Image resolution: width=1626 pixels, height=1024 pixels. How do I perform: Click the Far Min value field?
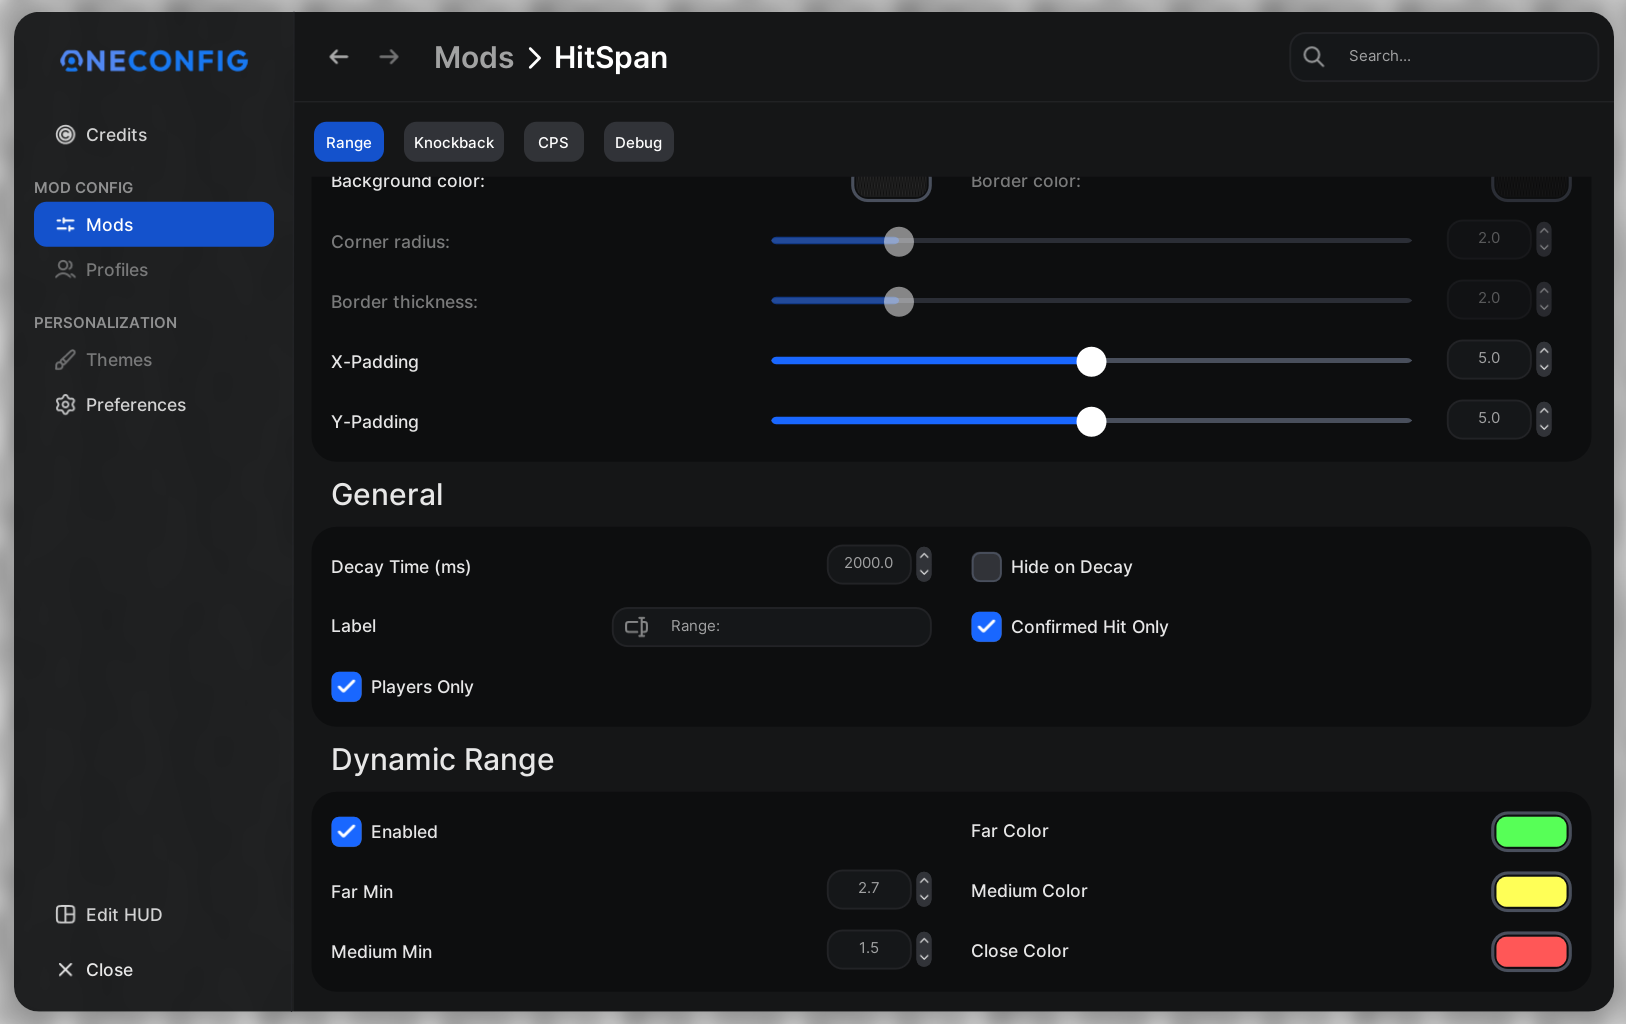tap(869, 889)
